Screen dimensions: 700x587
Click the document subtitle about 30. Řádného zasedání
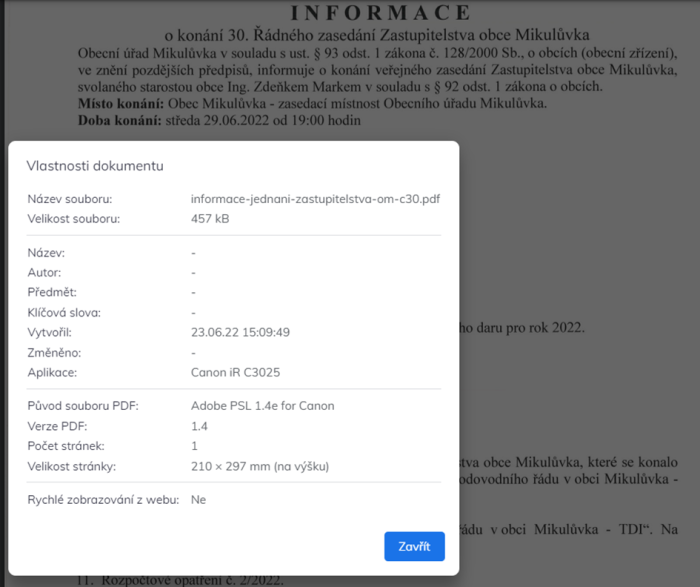377,35
